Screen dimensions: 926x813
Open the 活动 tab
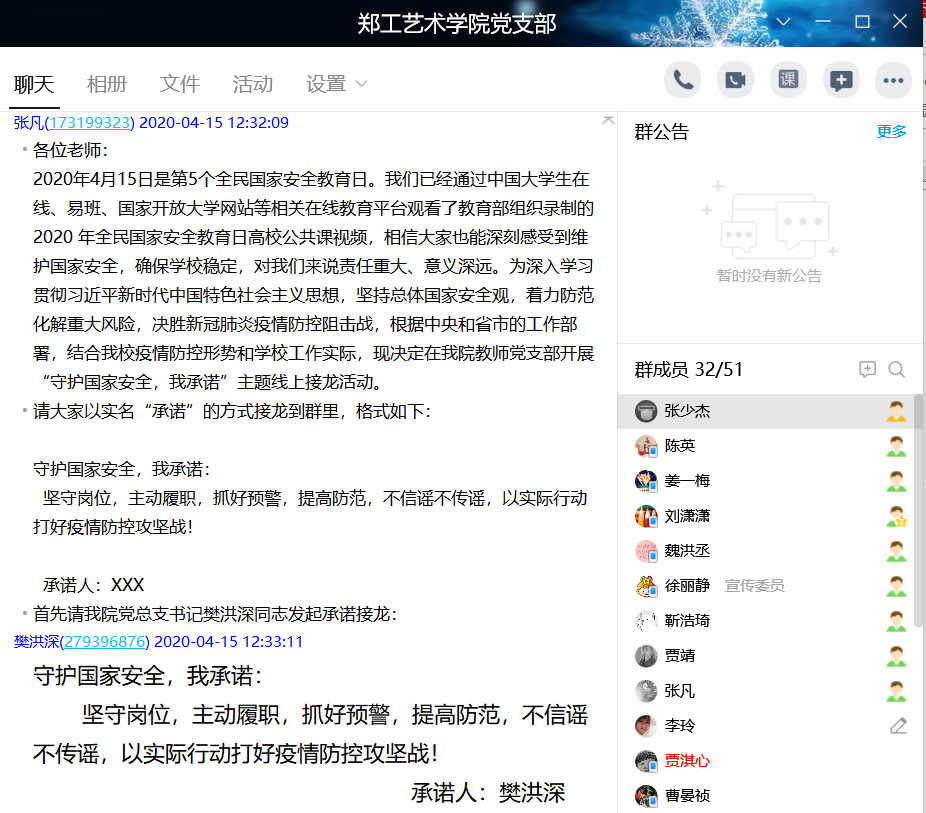coord(253,84)
